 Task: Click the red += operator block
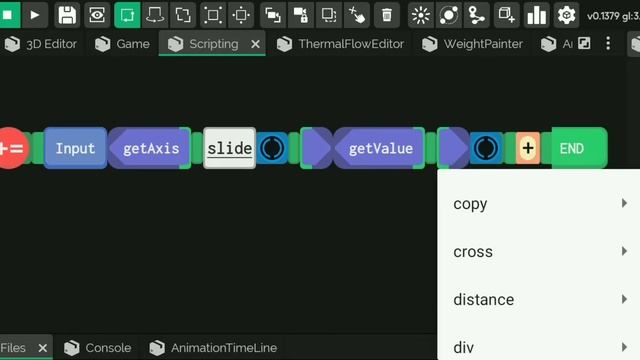tap(11, 148)
